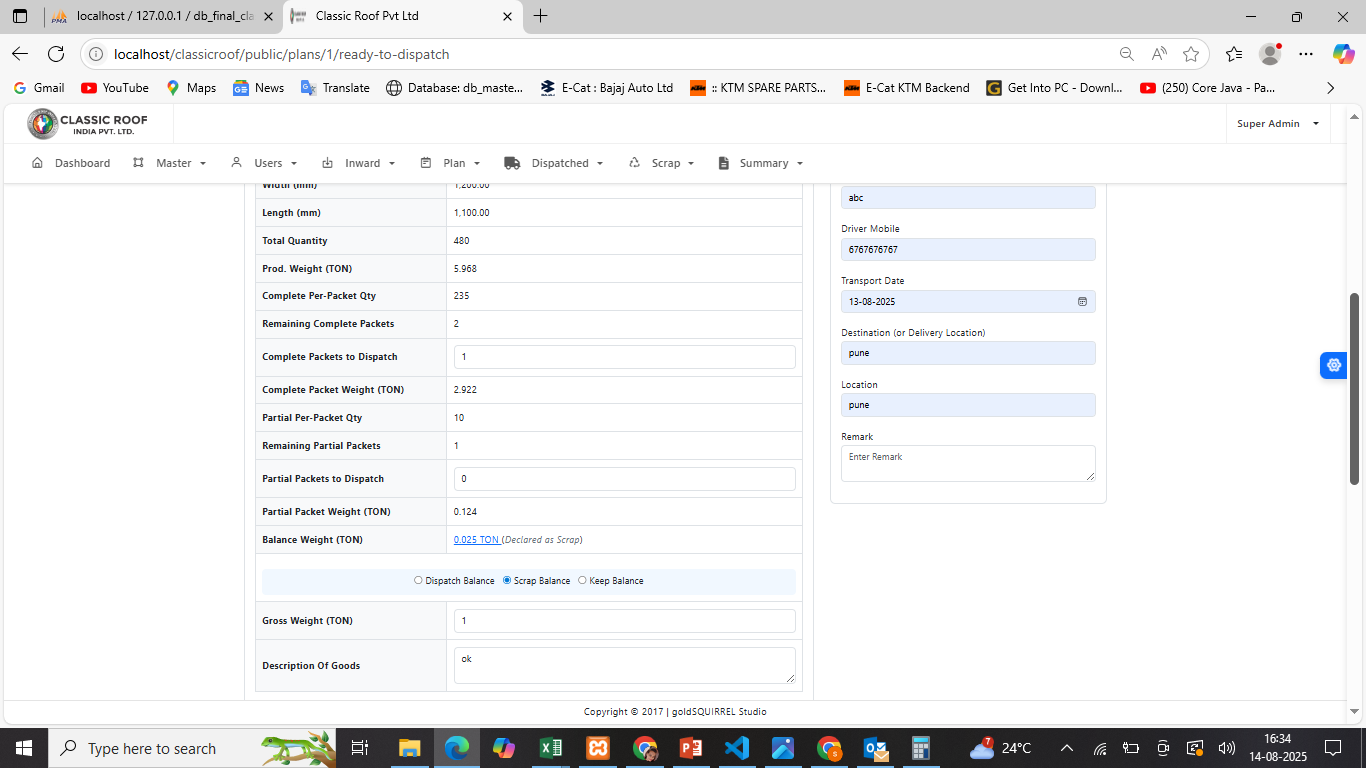Expand the Summary dropdown menu
1366x768 pixels.
coord(762,163)
